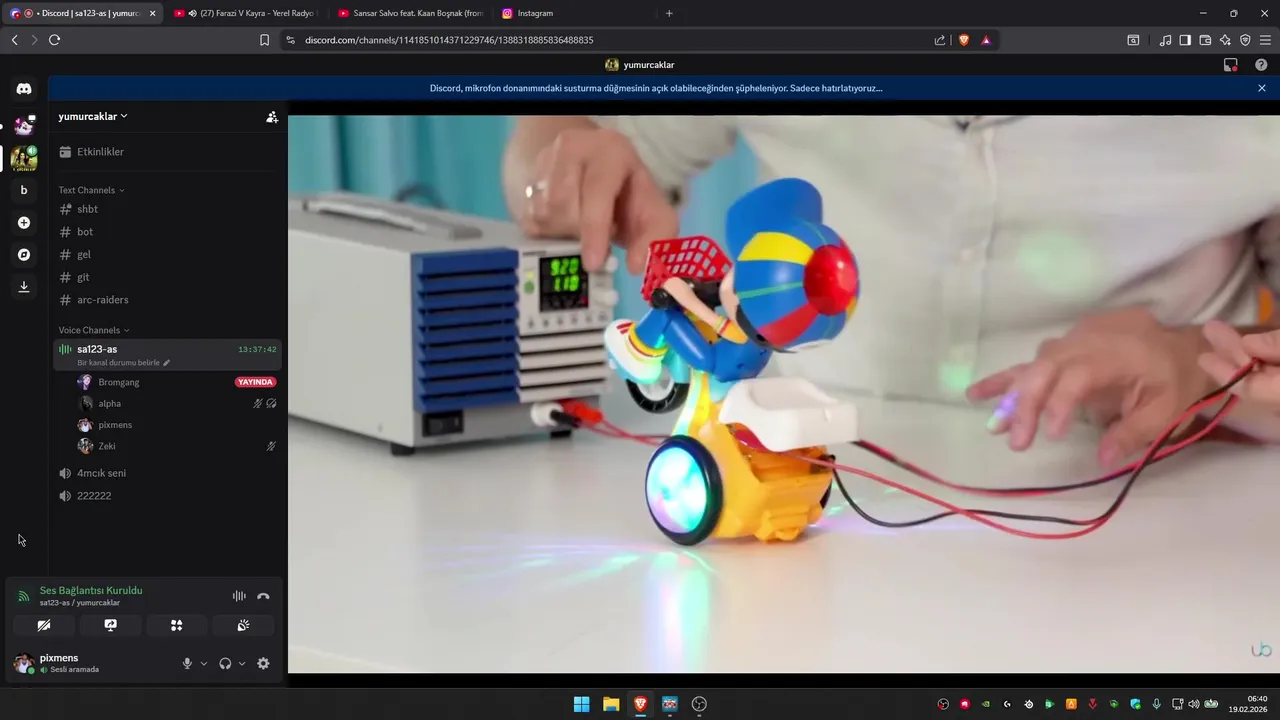Click Bromgang's live stream video
This screenshot has height=720, width=1280.
(x=784, y=394)
